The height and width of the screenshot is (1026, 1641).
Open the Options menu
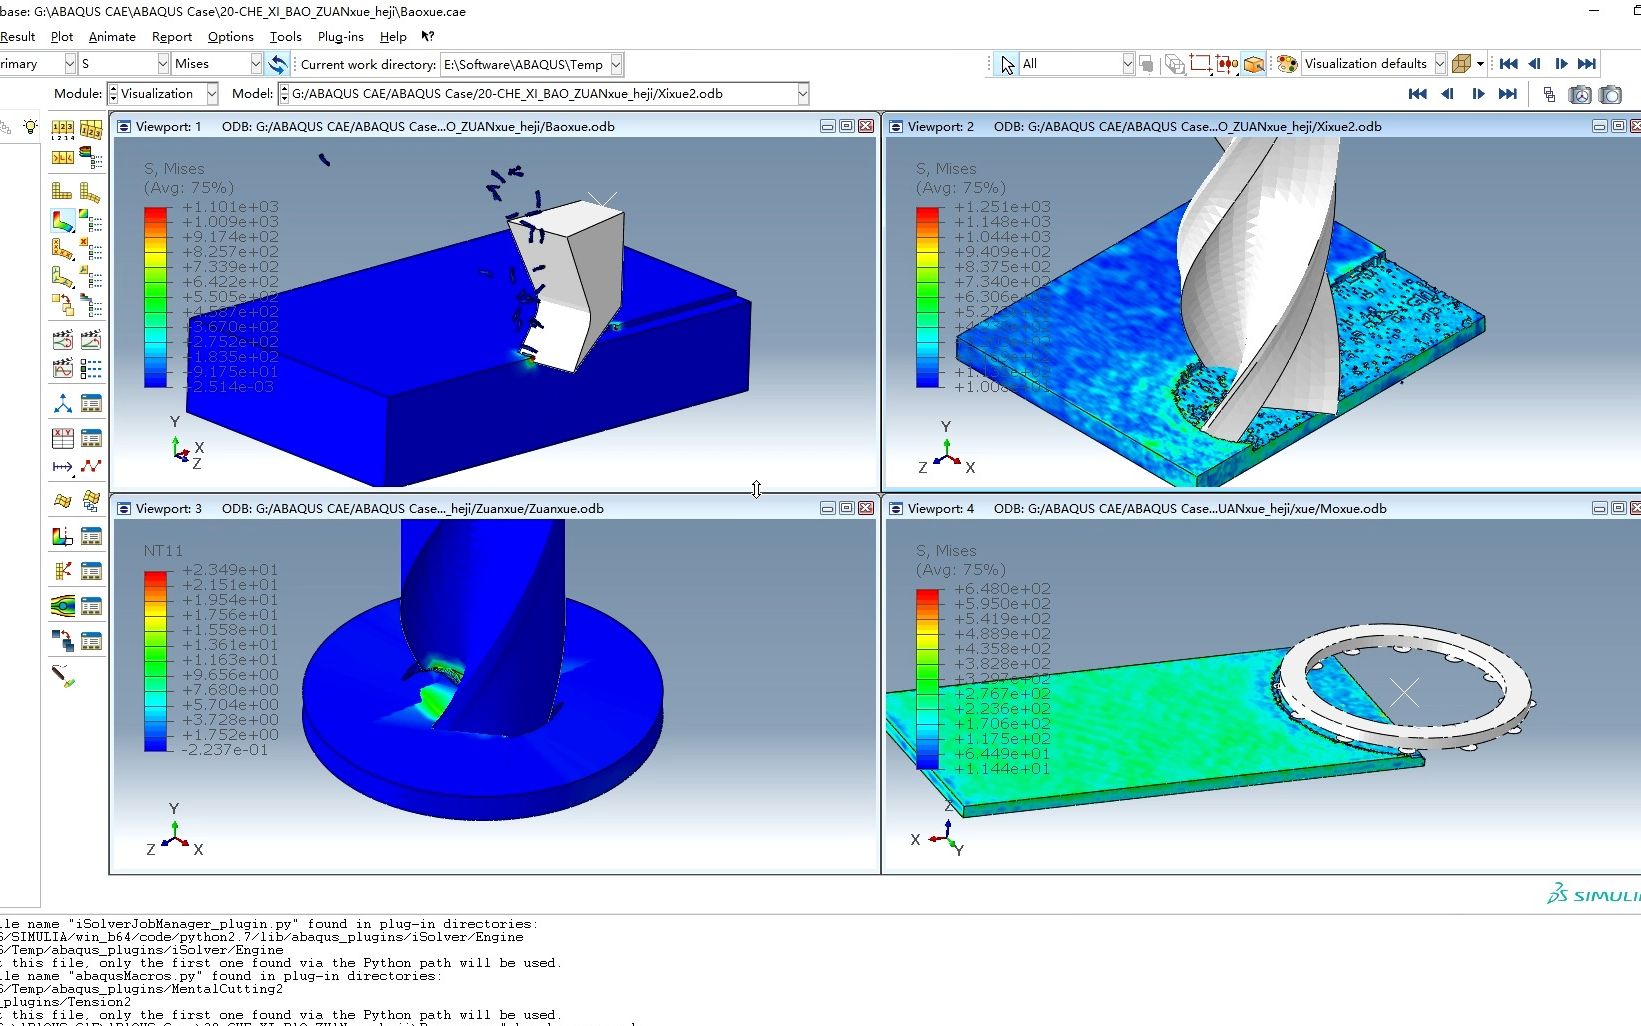coord(231,37)
